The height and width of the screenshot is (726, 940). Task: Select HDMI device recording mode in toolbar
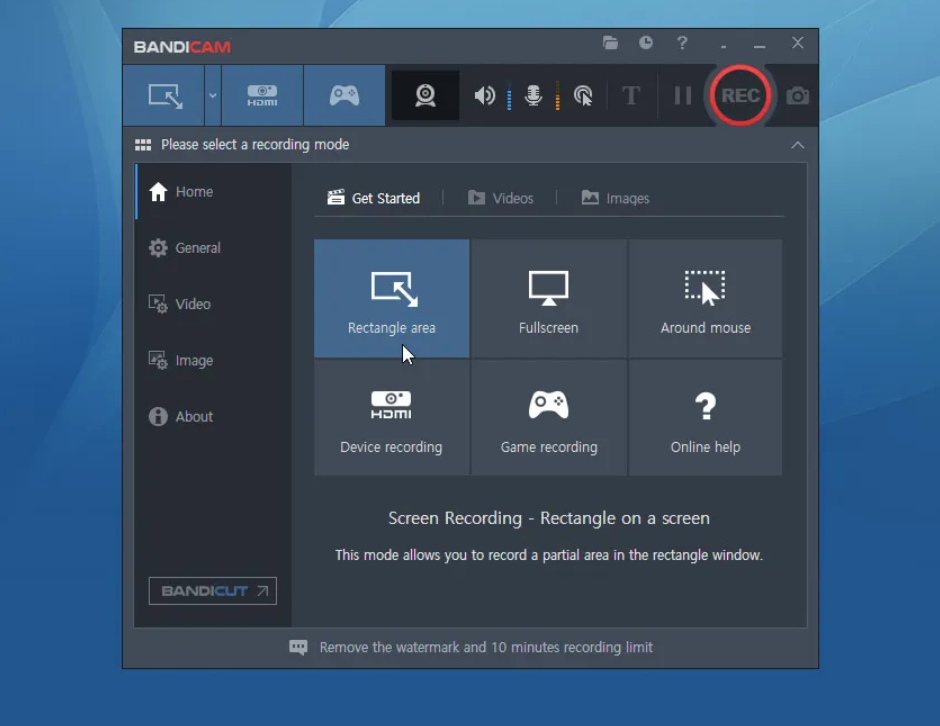262,96
